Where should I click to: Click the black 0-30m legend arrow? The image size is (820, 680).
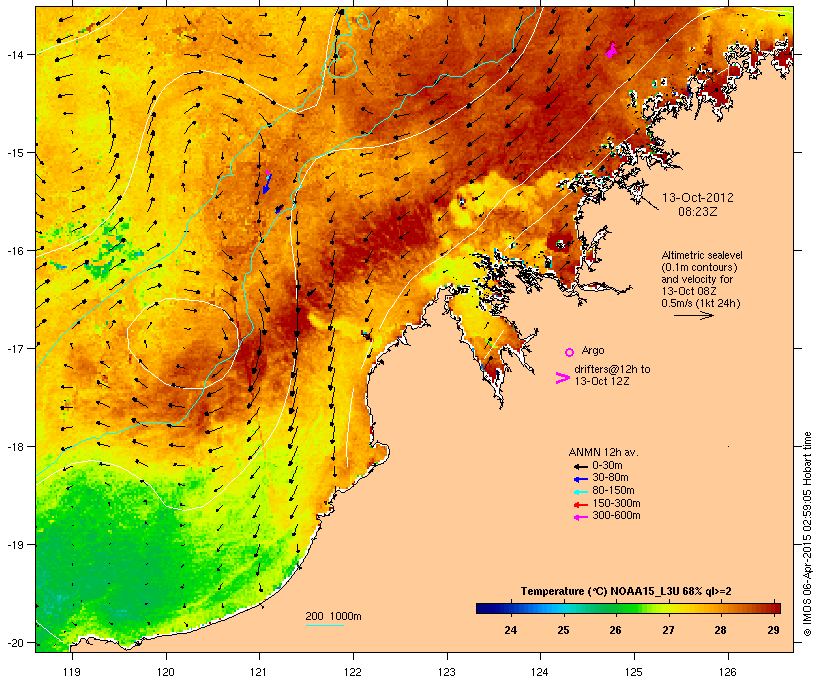pos(580,467)
